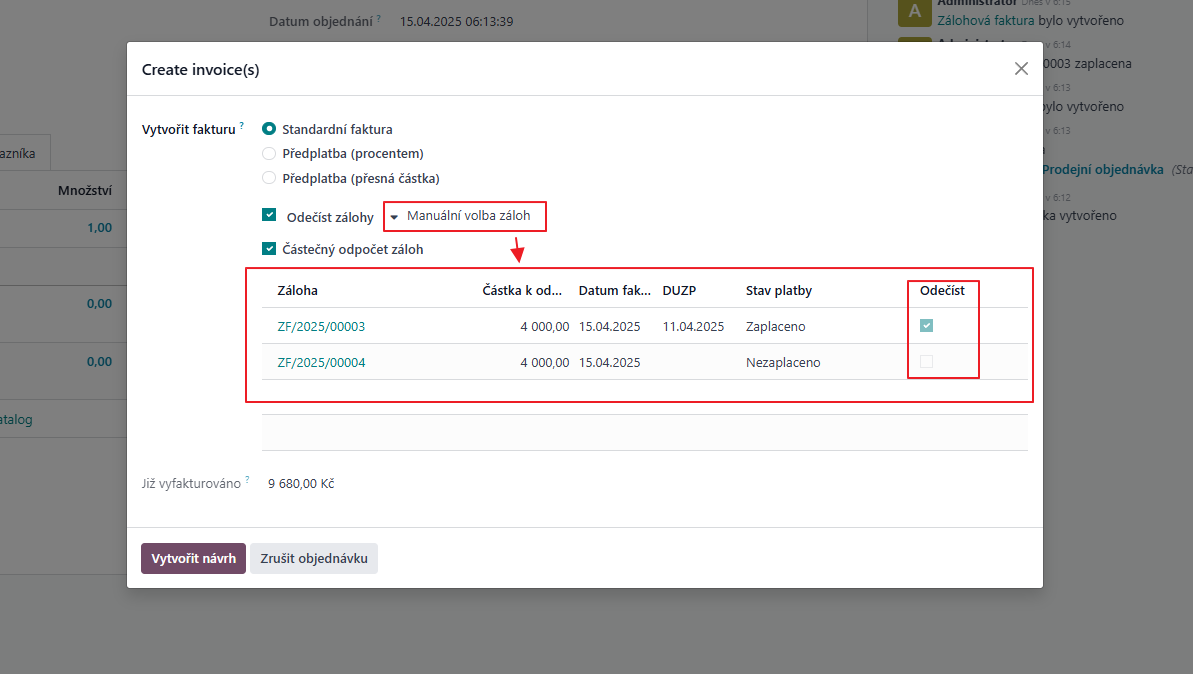Viewport: 1193px width, 674px height.
Task: Sort by the DUZP column header
Action: (679, 291)
